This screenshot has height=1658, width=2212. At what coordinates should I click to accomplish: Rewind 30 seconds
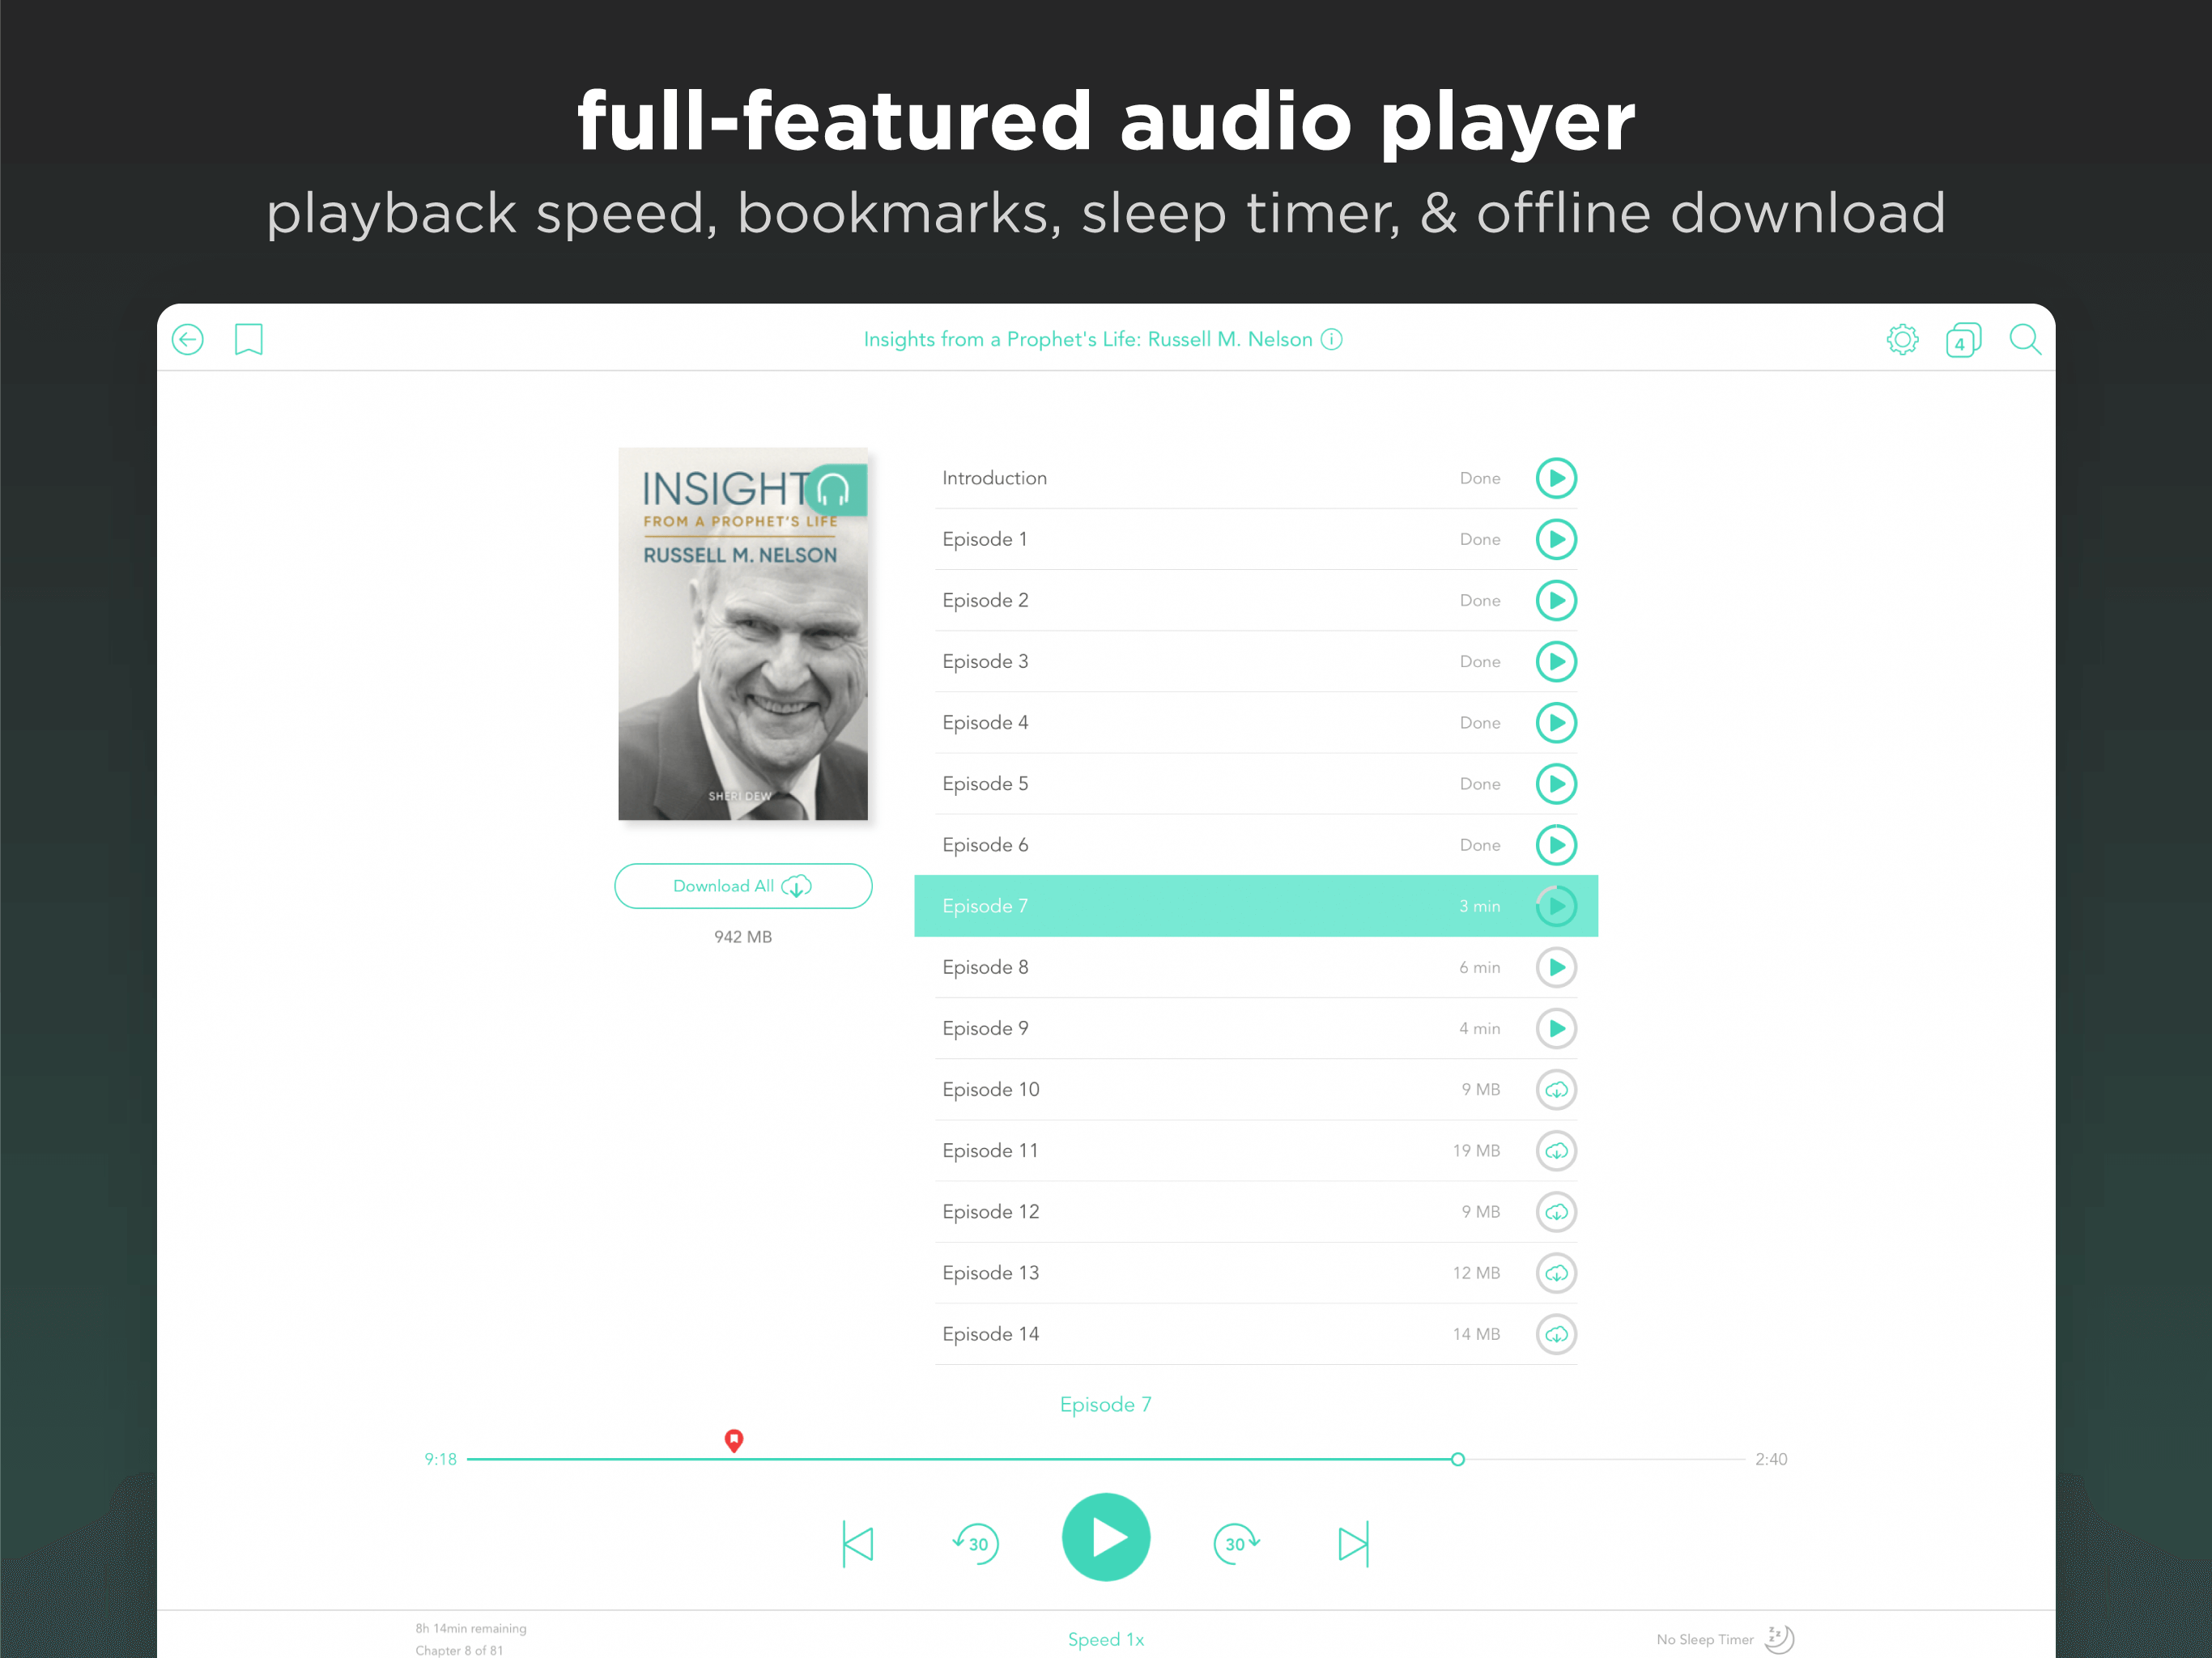tap(975, 1543)
